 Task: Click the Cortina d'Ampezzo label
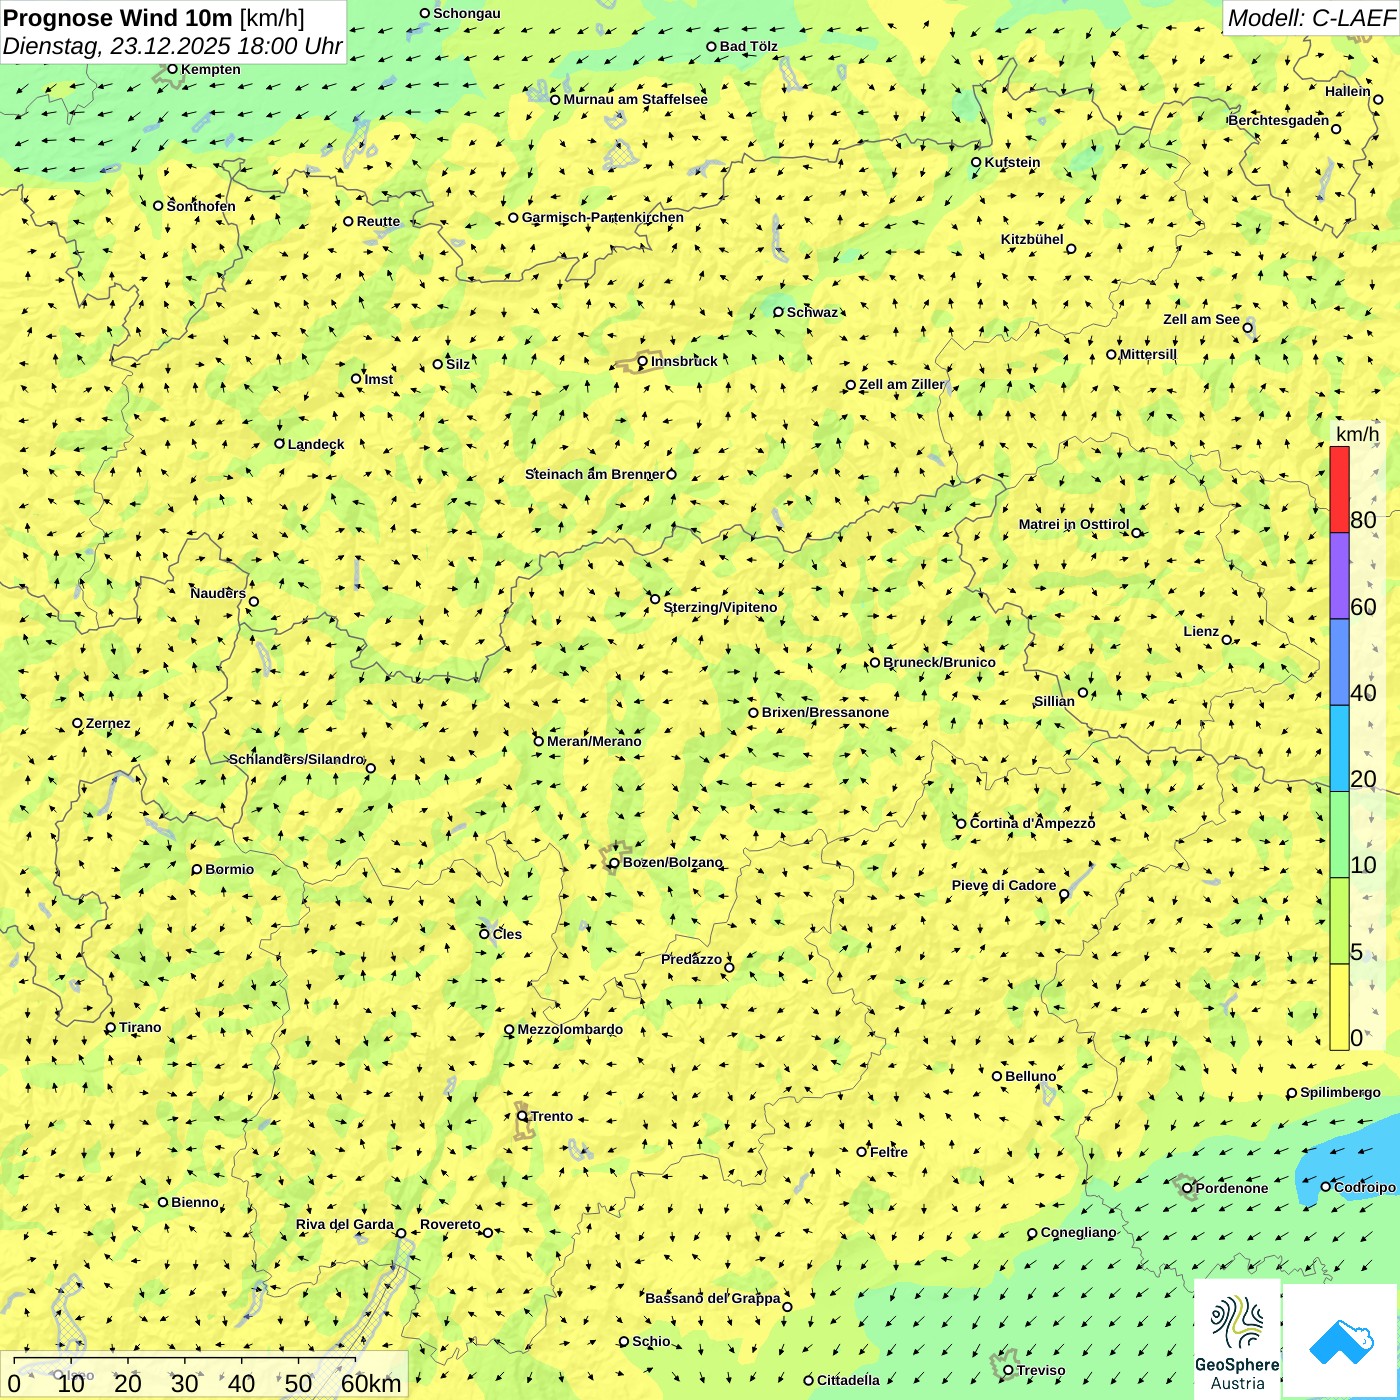coord(1032,823)
